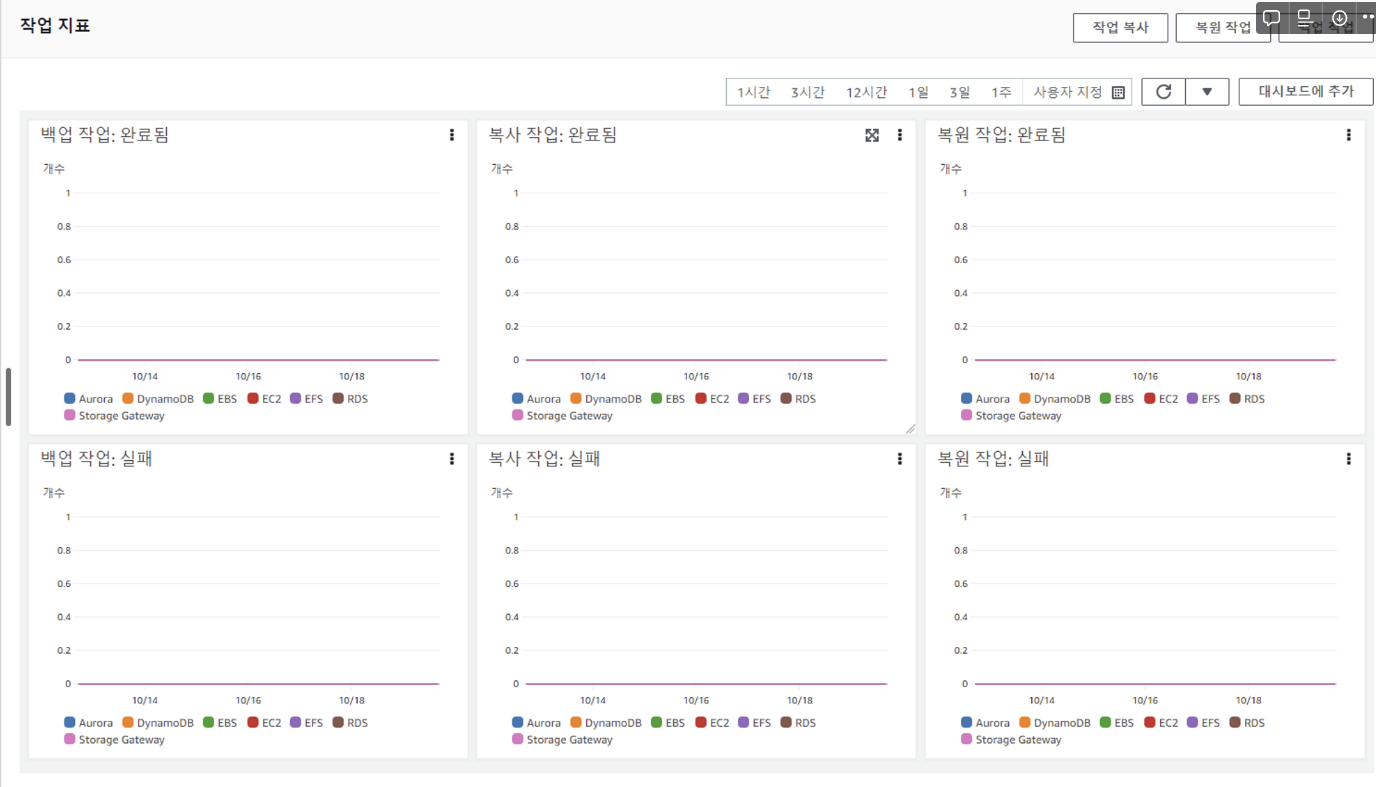1376x787 pixels.
Task: Click the 백업 작업: 실패 widget title
Action: 96,459
